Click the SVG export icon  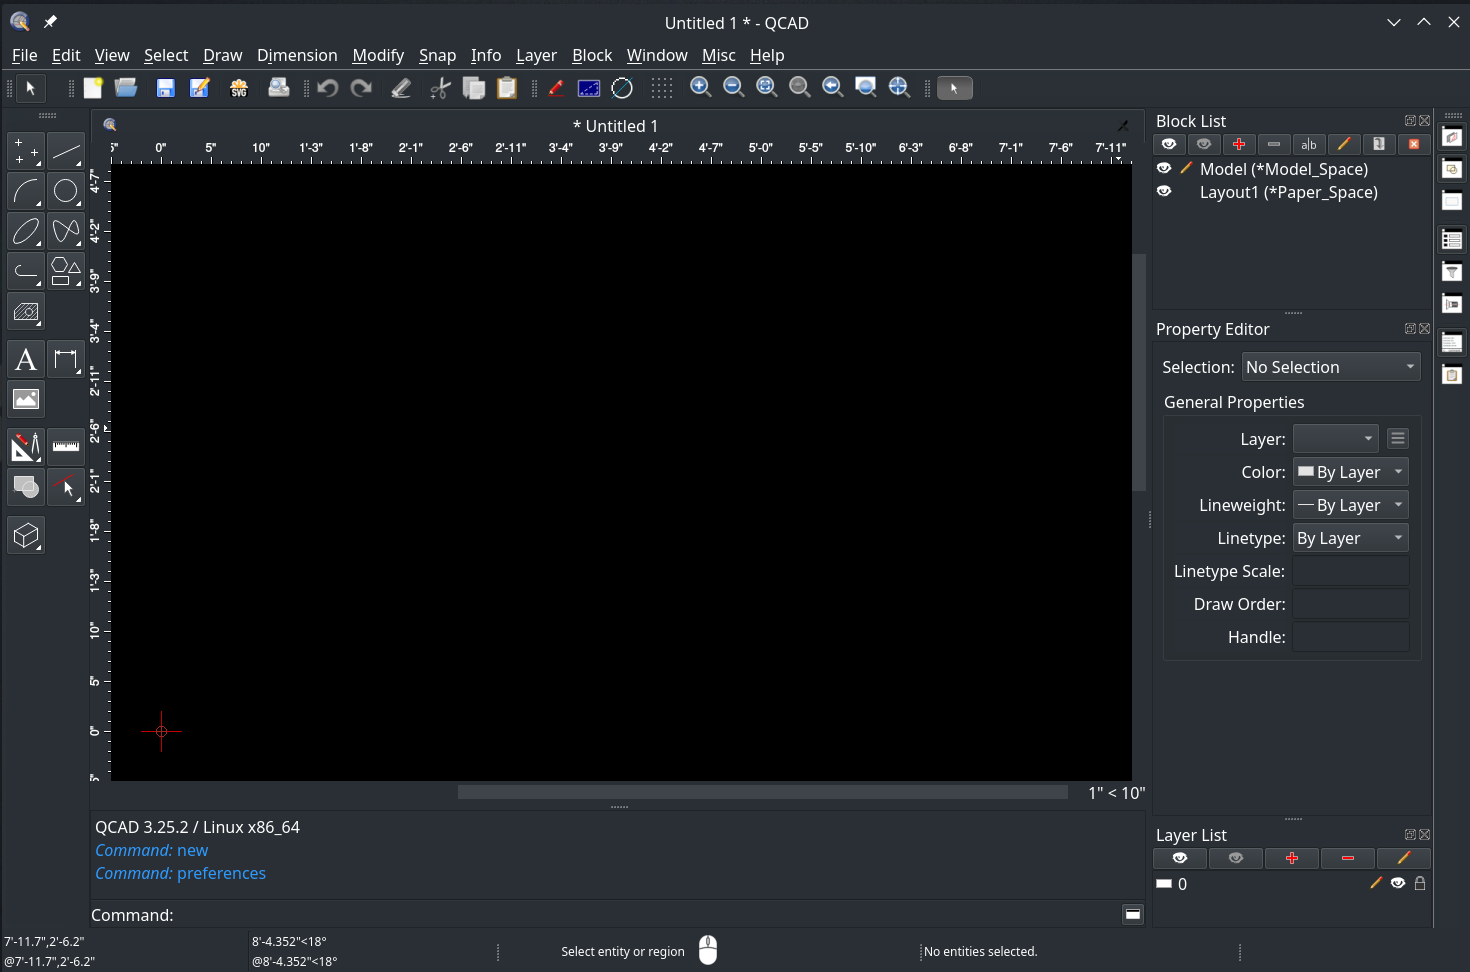(x=239, y=88)
